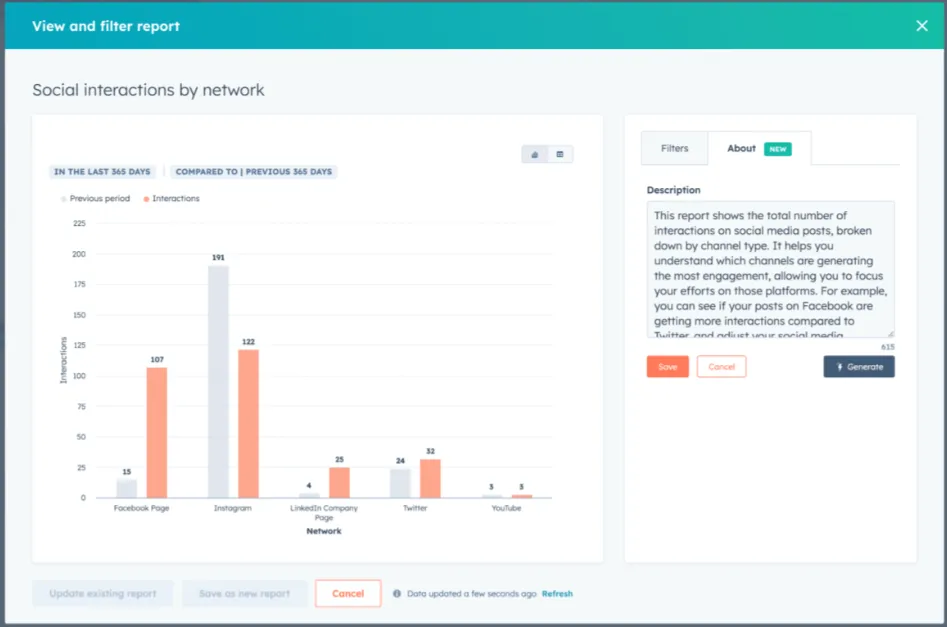
Task: Click the 615 character count
Action: click(x=887, y=347)
